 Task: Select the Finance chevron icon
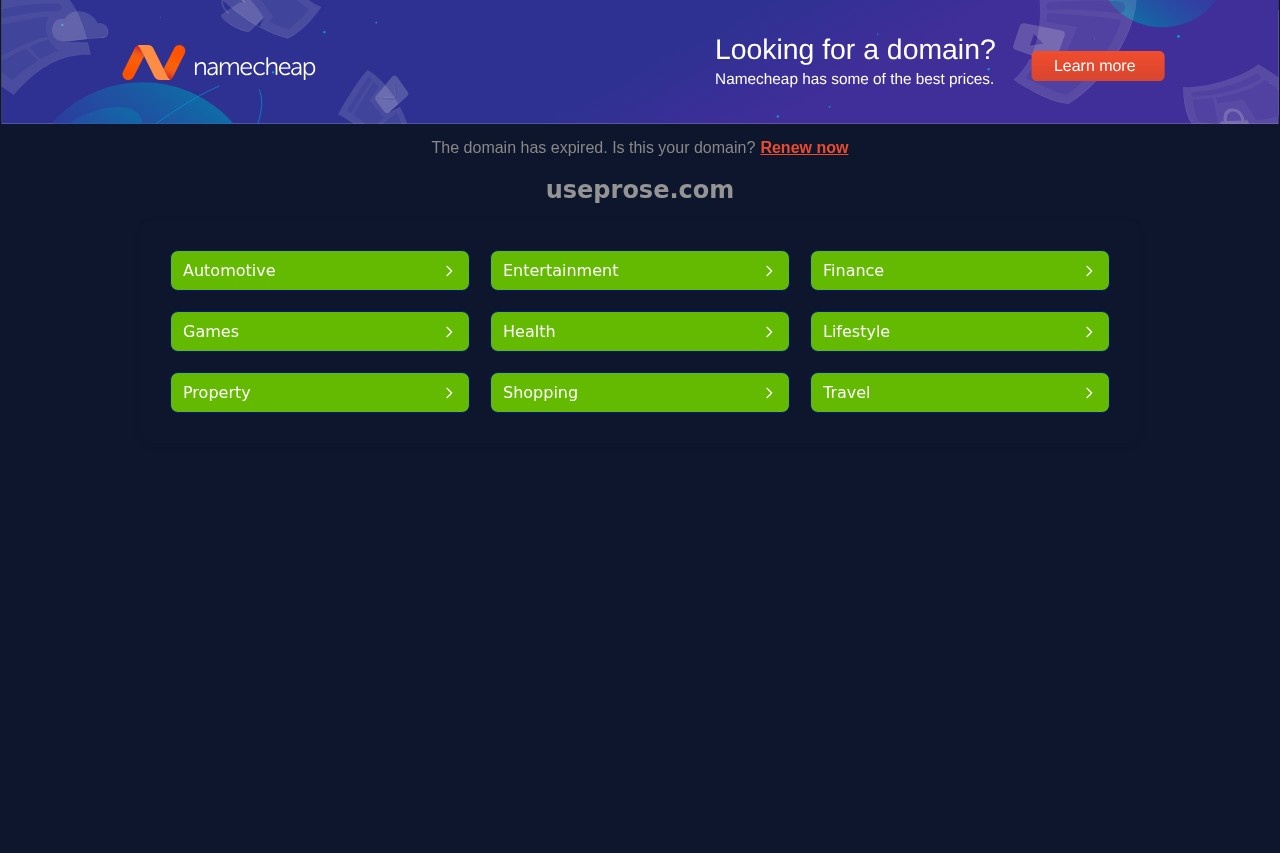tap(1089, 270)
